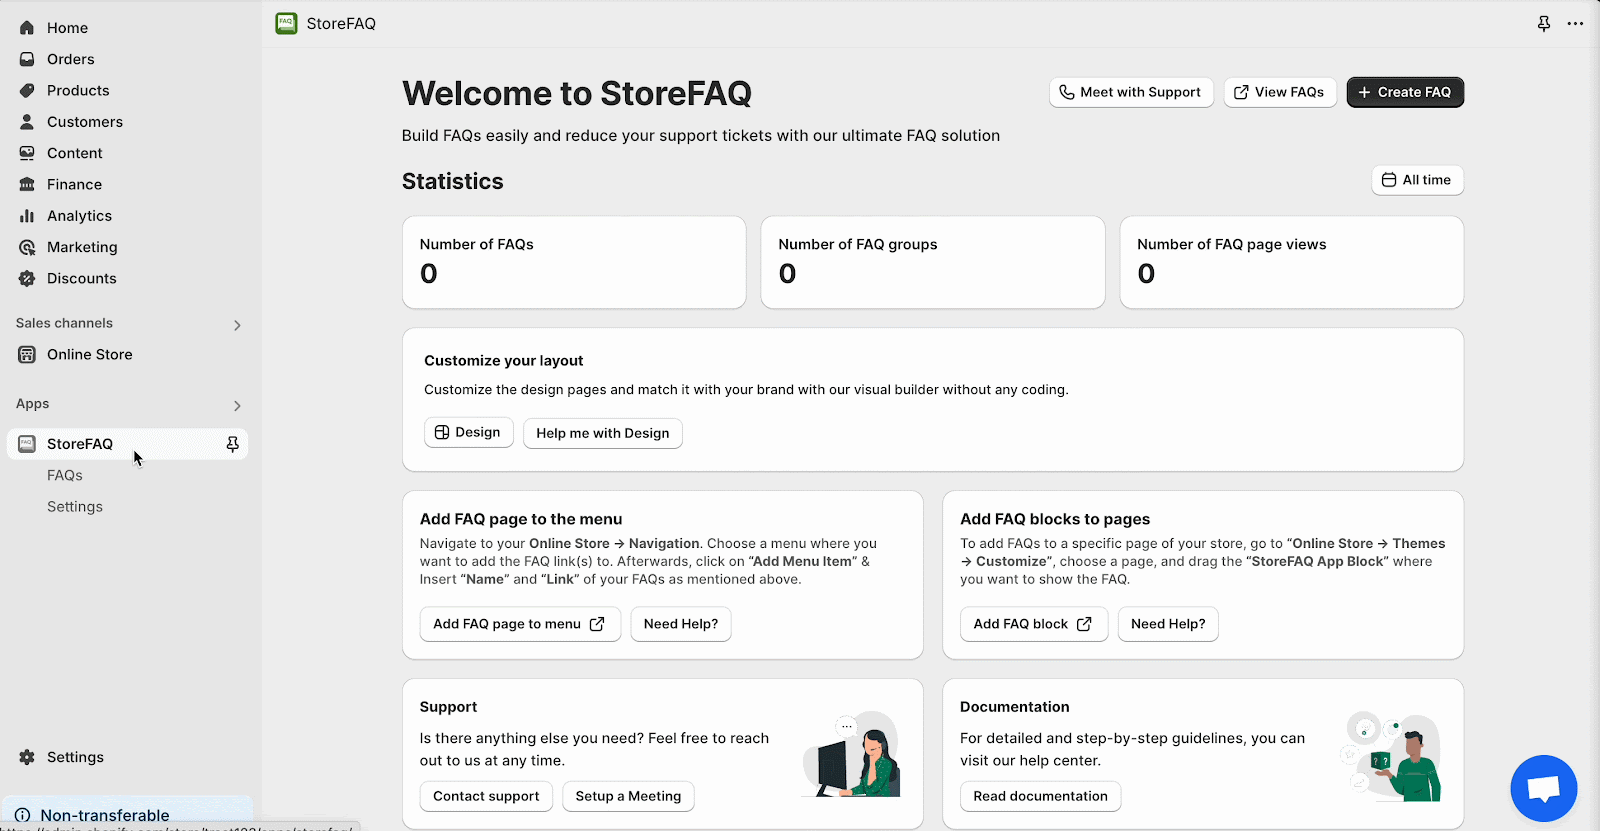Expand the Apps section chevron
1600x831 pixels.
(237, 406)
